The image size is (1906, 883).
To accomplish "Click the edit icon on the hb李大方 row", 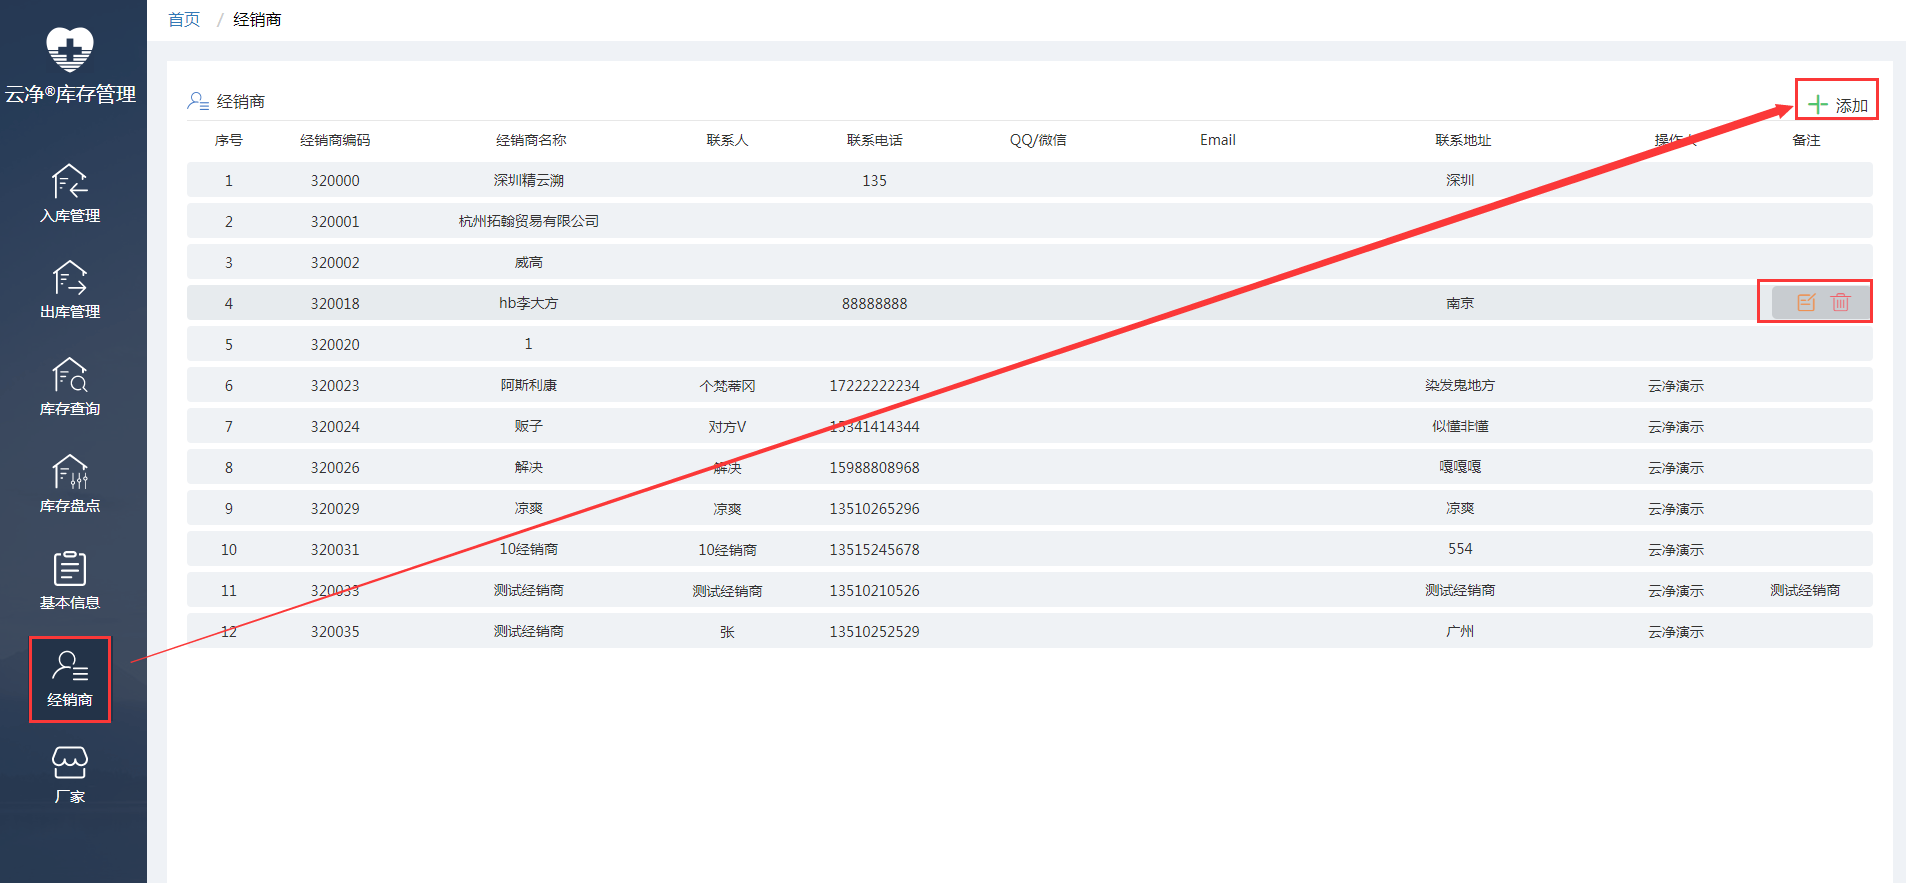I will 1805,302.
